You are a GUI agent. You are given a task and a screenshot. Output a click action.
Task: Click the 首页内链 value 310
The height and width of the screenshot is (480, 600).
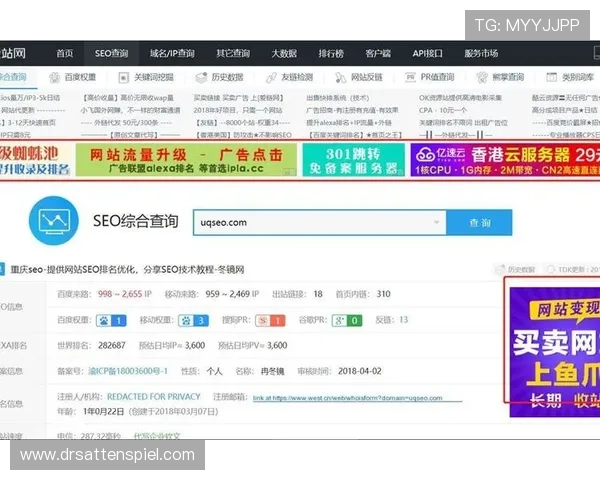tap(383, 294)
